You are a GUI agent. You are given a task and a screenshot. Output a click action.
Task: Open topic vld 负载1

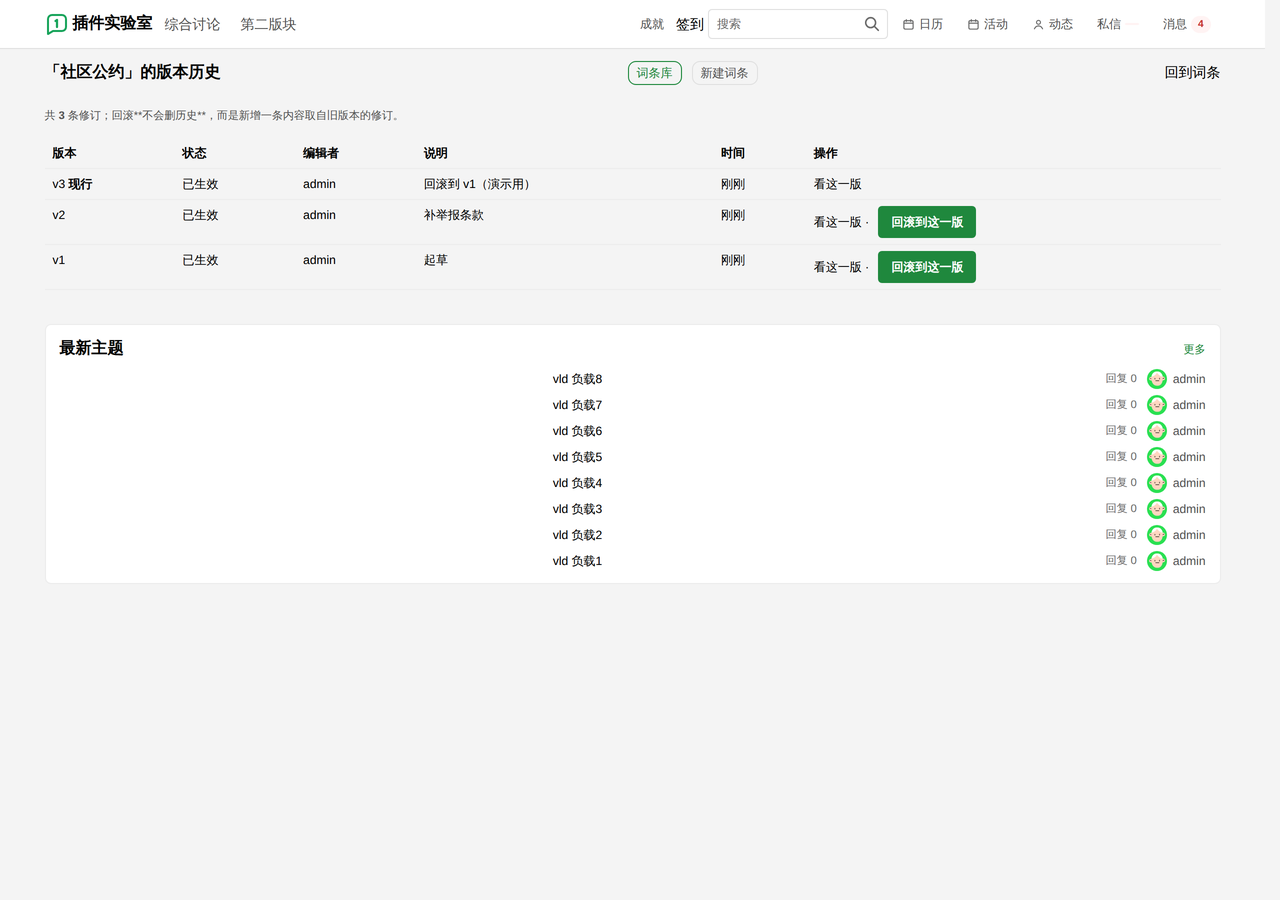[x=577, y=561]
